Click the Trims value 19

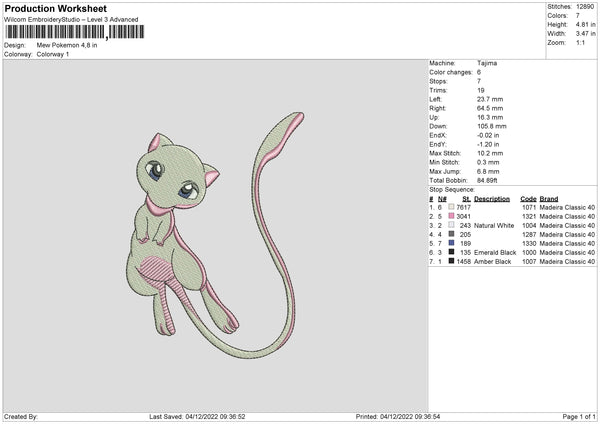click(x=481, y=90)
